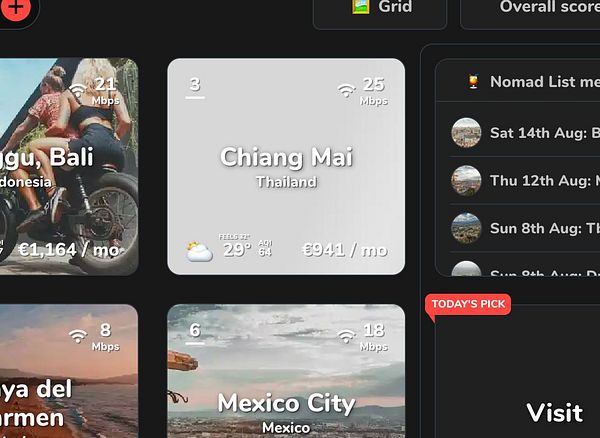
Task: Click the wifi icon on Playa del Carmen card
Action: click(78, 336)
